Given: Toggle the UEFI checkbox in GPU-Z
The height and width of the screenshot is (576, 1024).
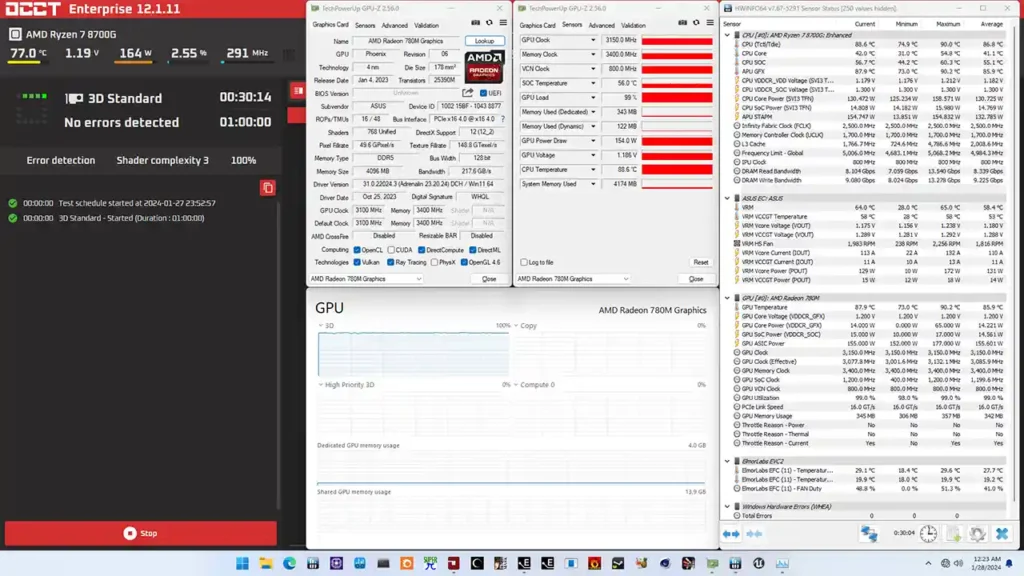Looking at the screenshot, I should tap(483, 92).
